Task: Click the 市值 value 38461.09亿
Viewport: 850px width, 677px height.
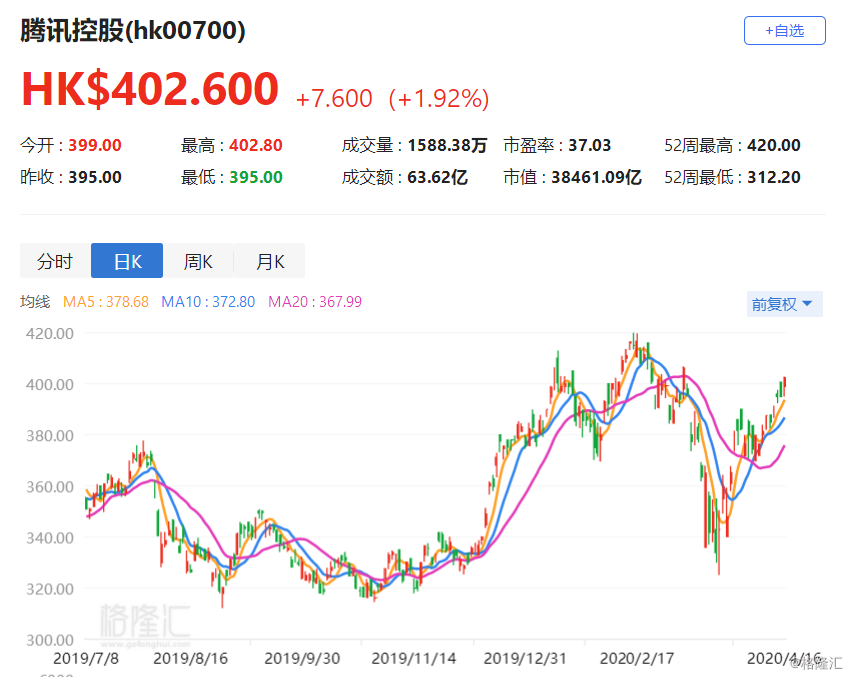Action: coord(596,177)
